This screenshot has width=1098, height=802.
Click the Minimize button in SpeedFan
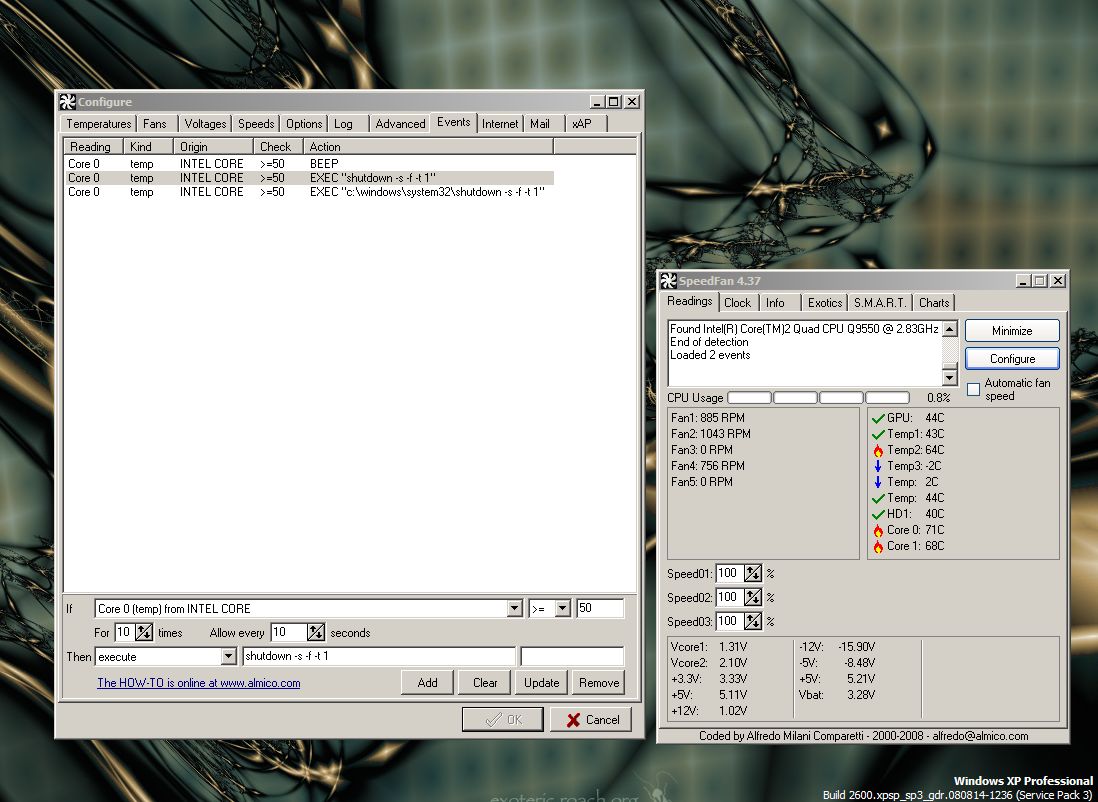pyautogui.click(x=1012, y=331)
